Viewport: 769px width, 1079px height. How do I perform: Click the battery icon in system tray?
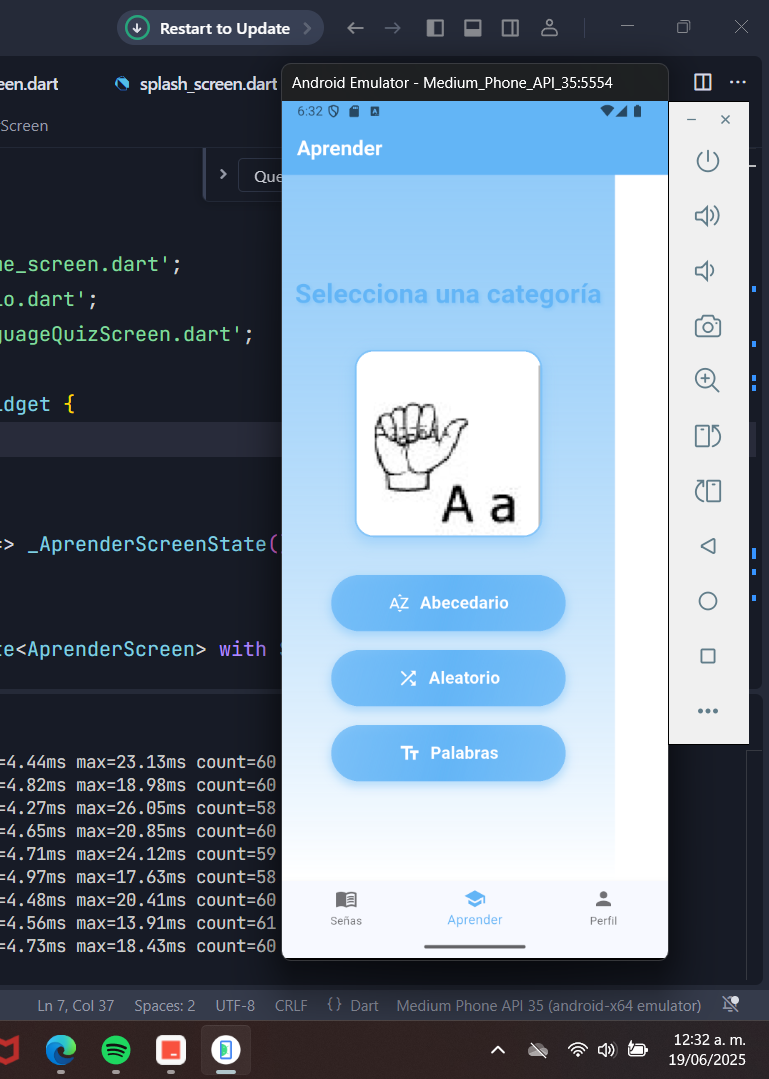(x=637, y=1050)
